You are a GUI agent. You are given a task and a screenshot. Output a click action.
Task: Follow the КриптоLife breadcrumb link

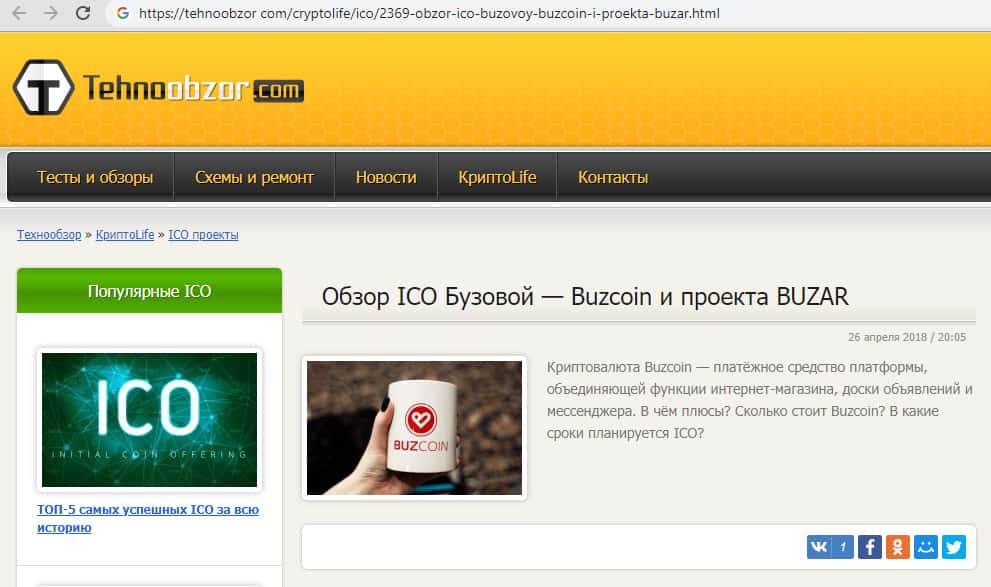pyautogui.click(x=125, y=234)
